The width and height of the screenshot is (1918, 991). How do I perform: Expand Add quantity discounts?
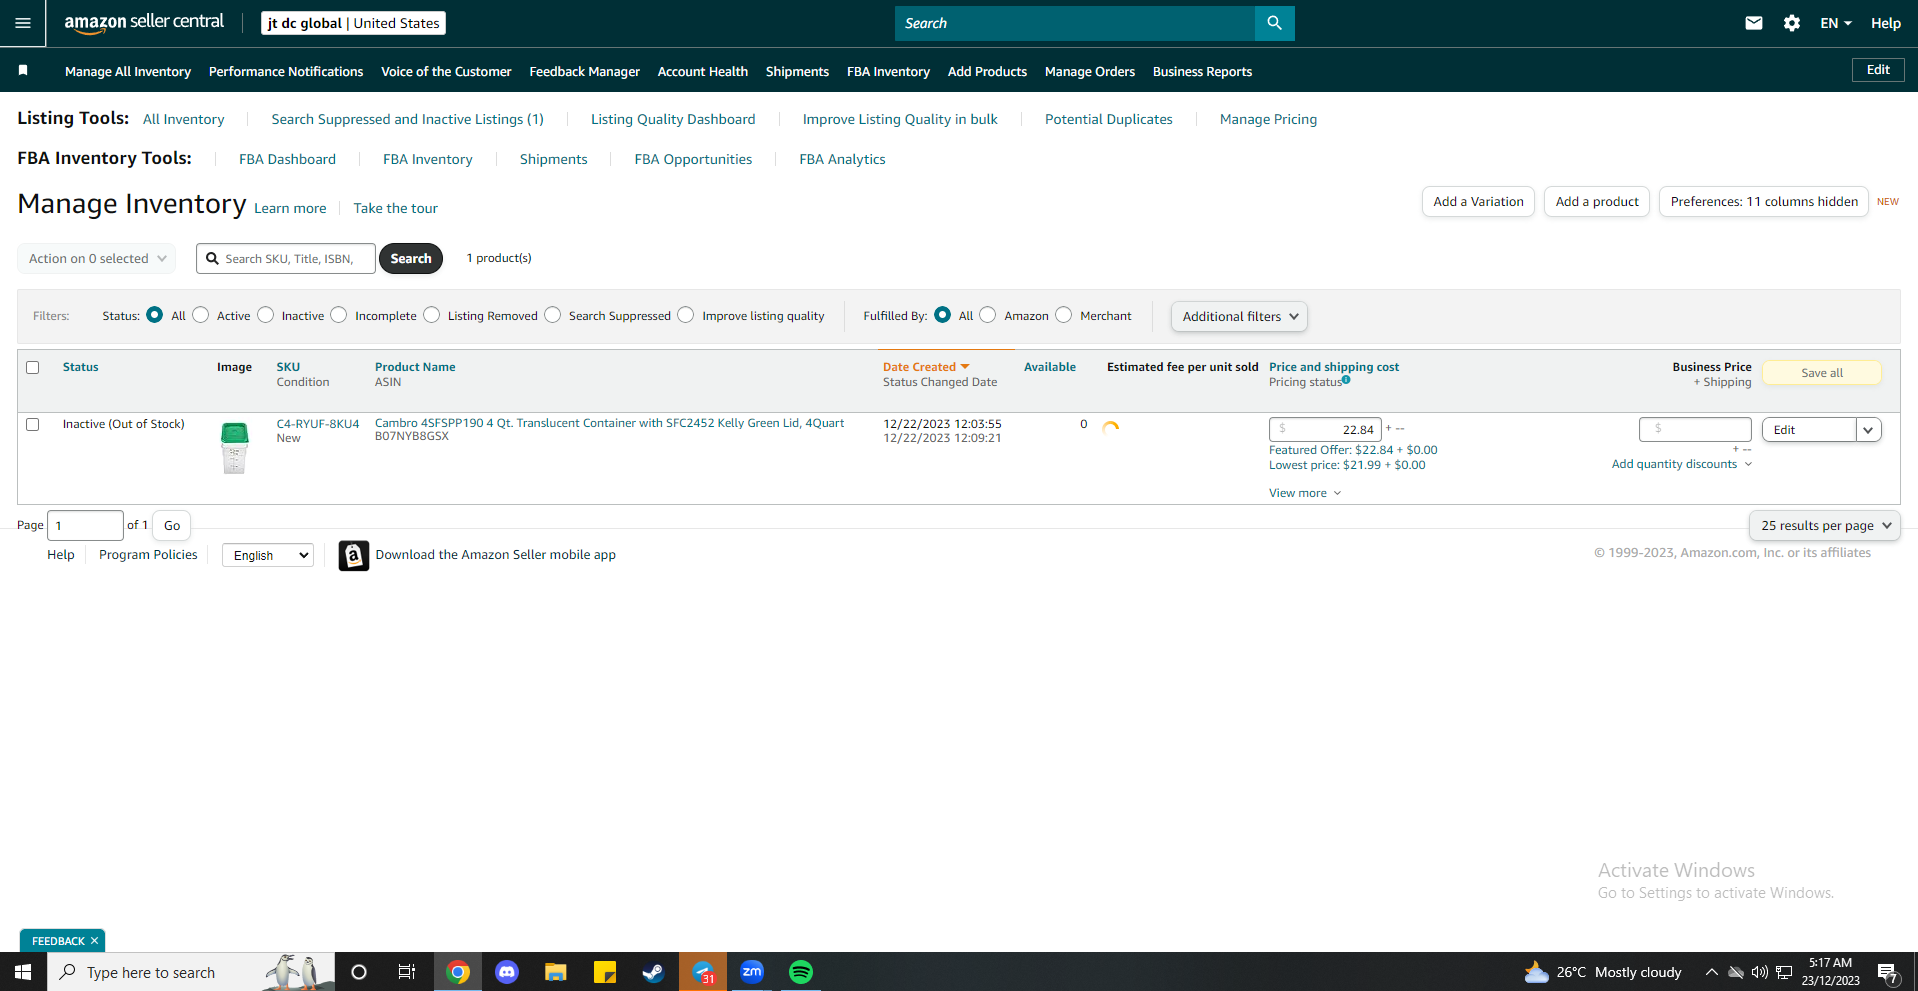[x=1682, y=464]
